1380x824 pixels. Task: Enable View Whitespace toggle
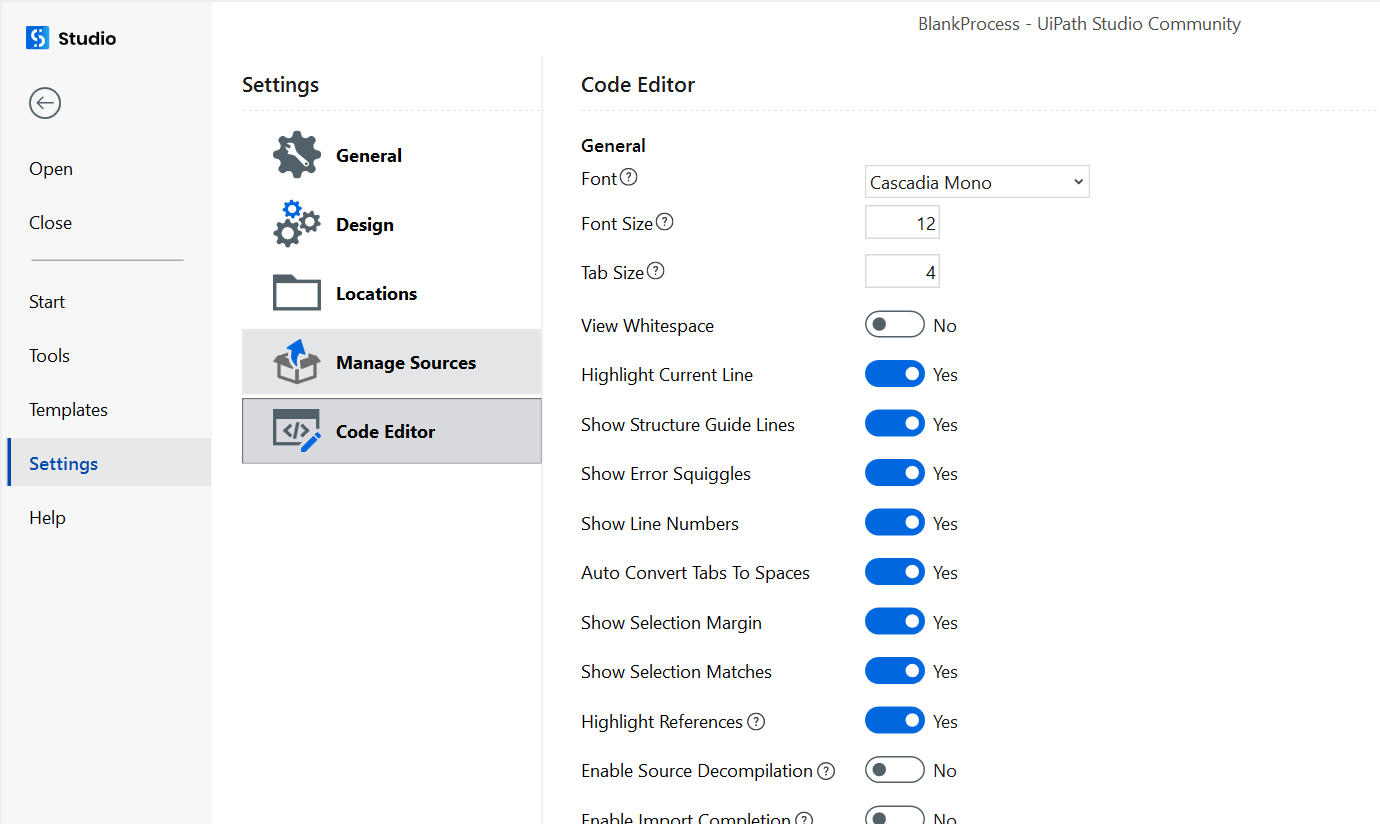click(x=895, y=325)
